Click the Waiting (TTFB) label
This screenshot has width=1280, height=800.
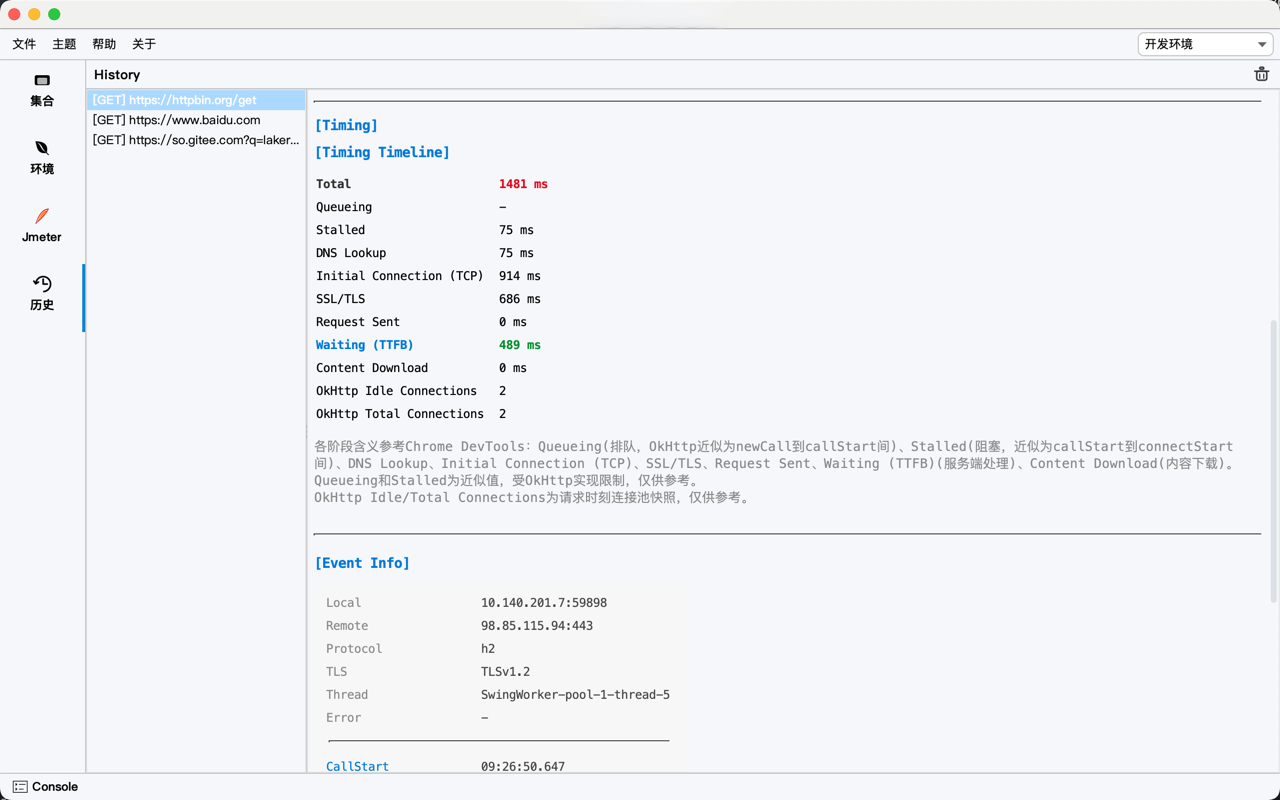(365, 345)
